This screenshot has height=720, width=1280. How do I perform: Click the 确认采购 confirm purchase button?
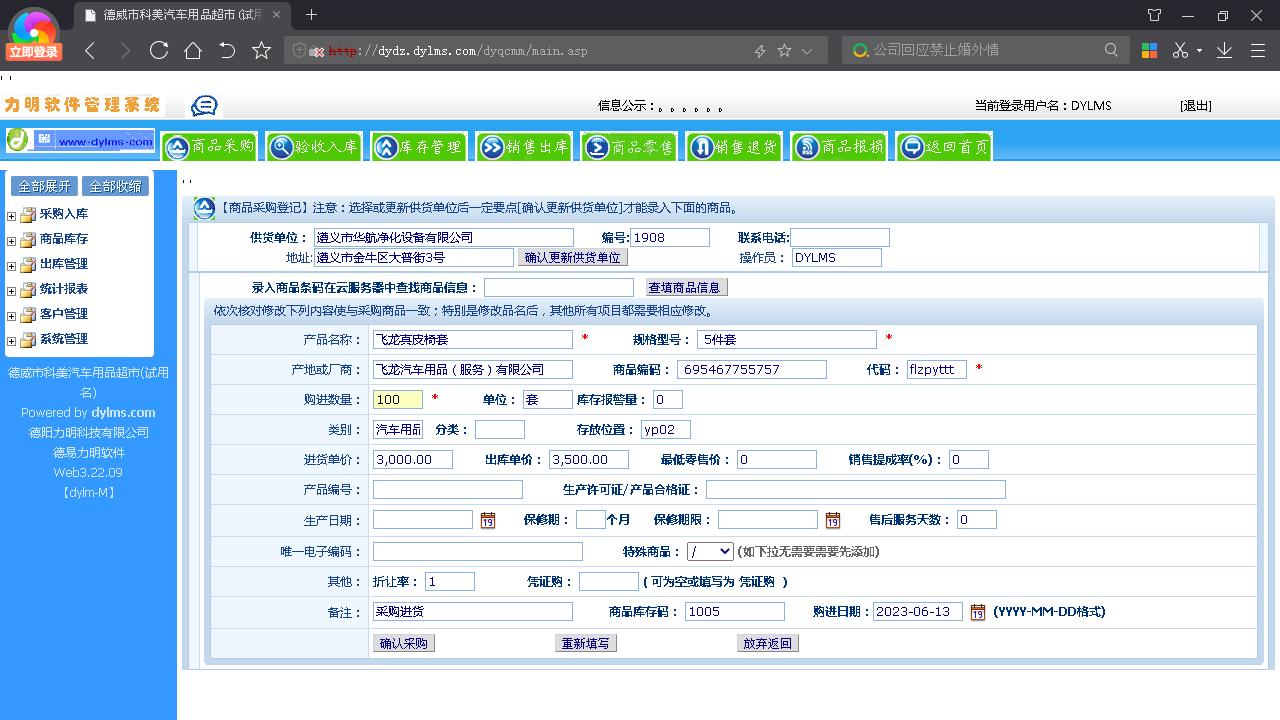[x=403, y=643]
